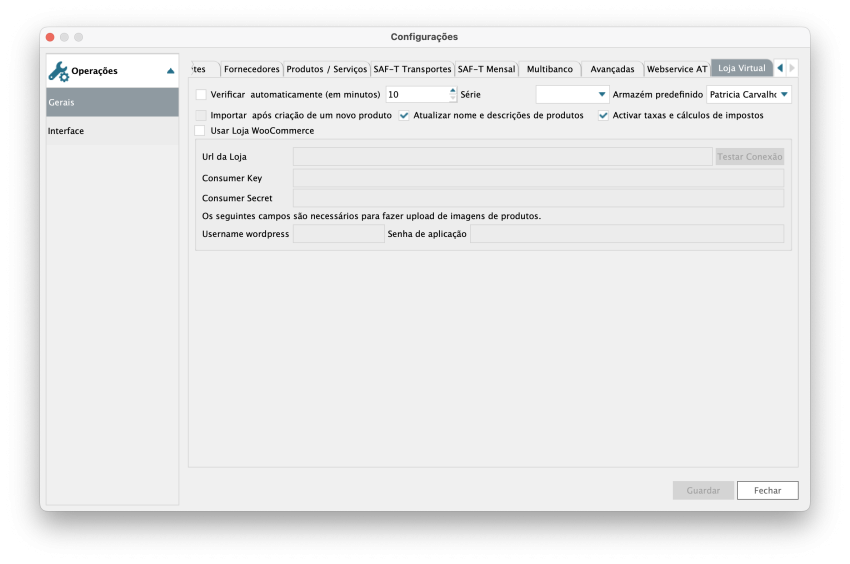Click the Testar Conexão button

click(x=749, y=157)
